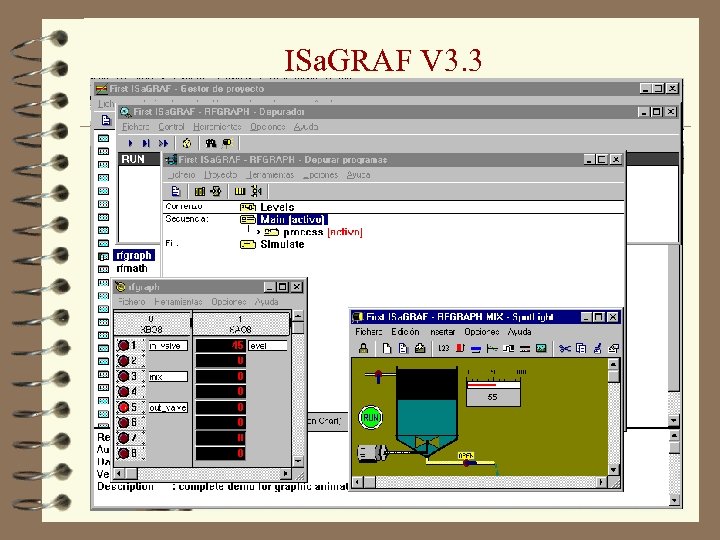720x540 pixels.
Task: Open Control menu in Depurador window
Action: (x=171, y=127)
